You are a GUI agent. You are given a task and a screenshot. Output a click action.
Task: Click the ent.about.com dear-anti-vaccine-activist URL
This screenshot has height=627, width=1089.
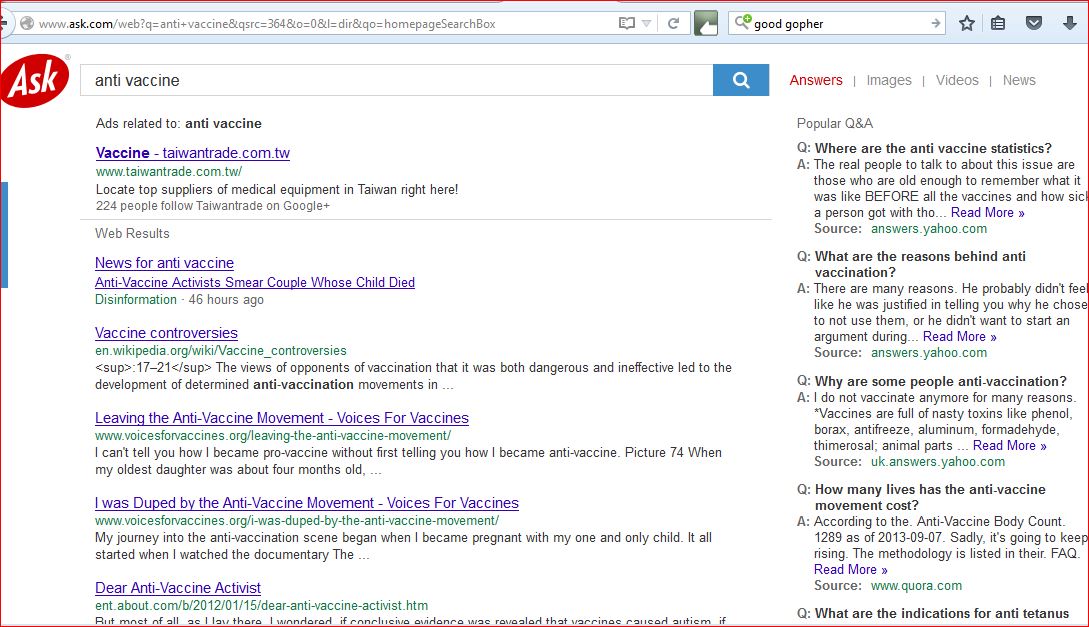[261, 605]
